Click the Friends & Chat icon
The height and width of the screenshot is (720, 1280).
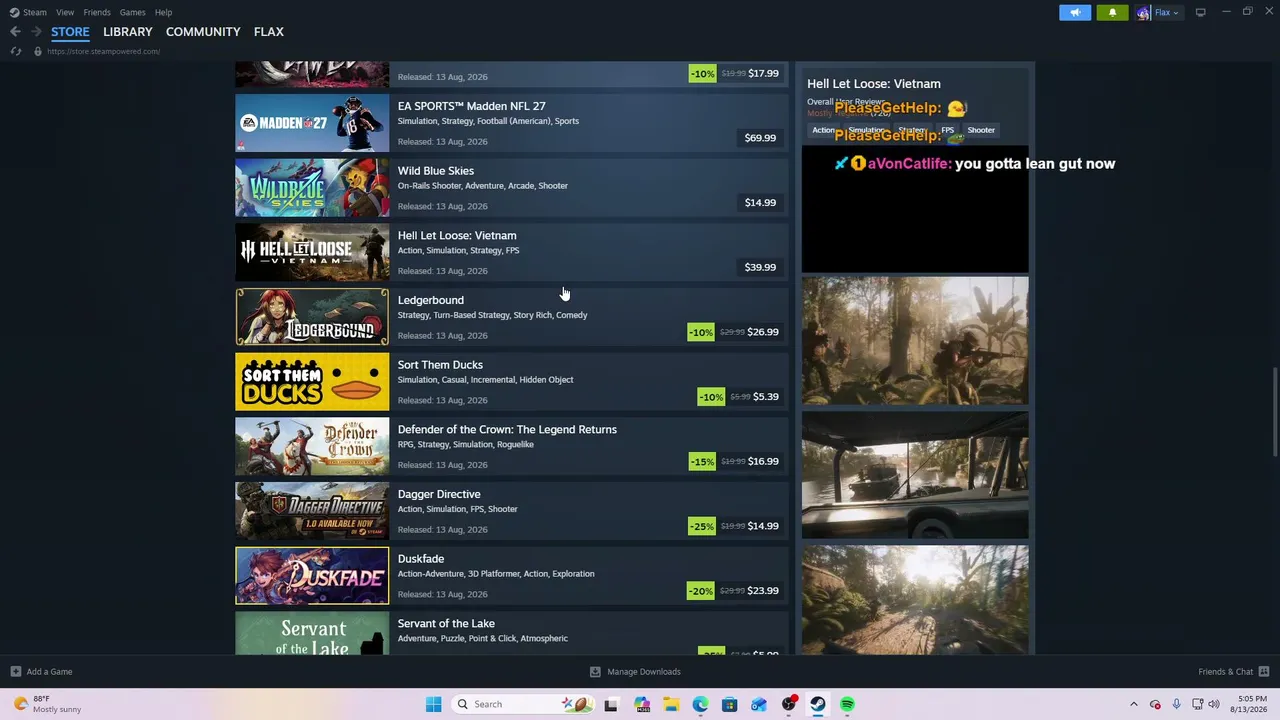(1264, 672)
